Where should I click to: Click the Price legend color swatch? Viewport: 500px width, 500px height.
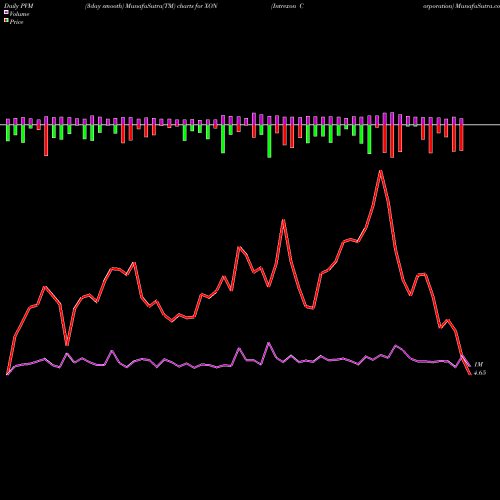click(6, 21)
